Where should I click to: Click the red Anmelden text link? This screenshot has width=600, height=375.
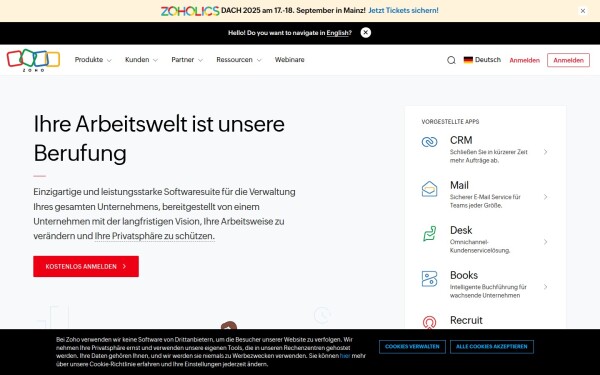pyautogui.click(x=525, y=60)
